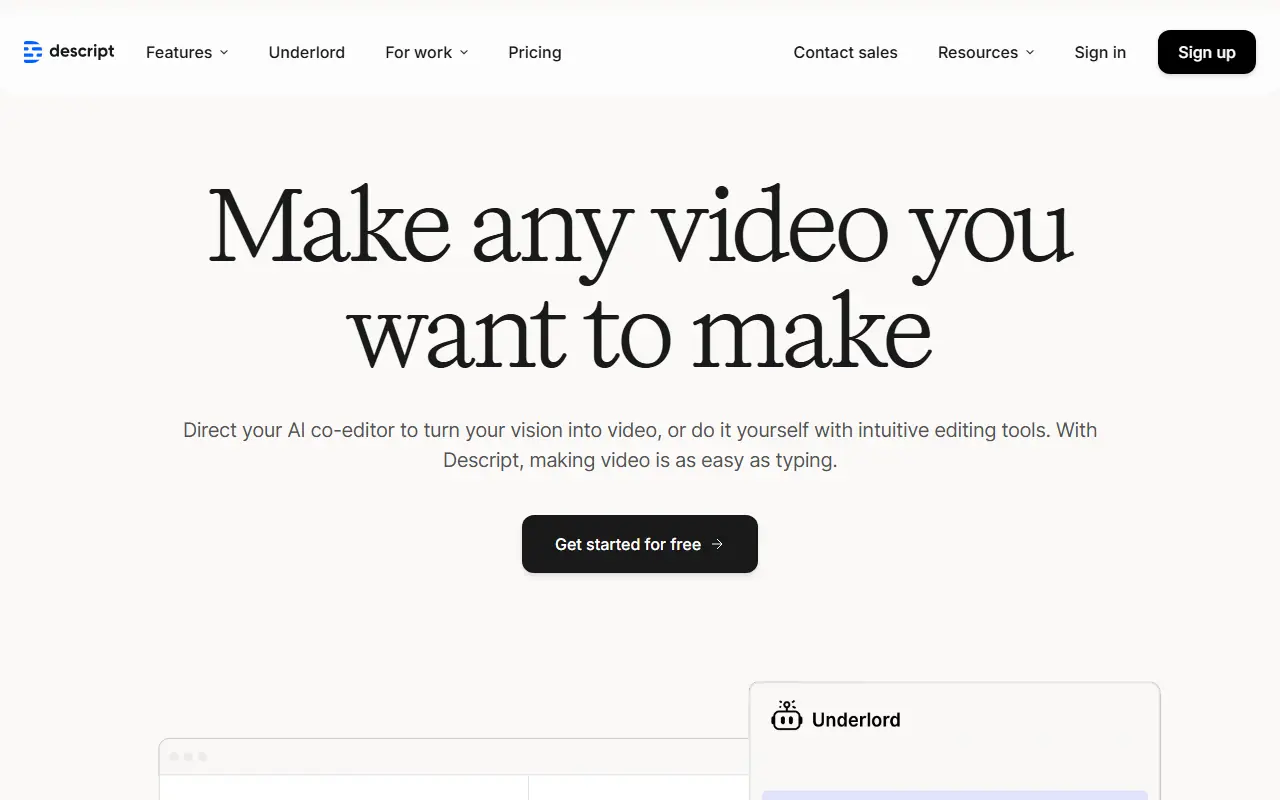This screenshot has height=800, width=1280.
Task: Click the Sign up button
Action: pos(1206,52)
